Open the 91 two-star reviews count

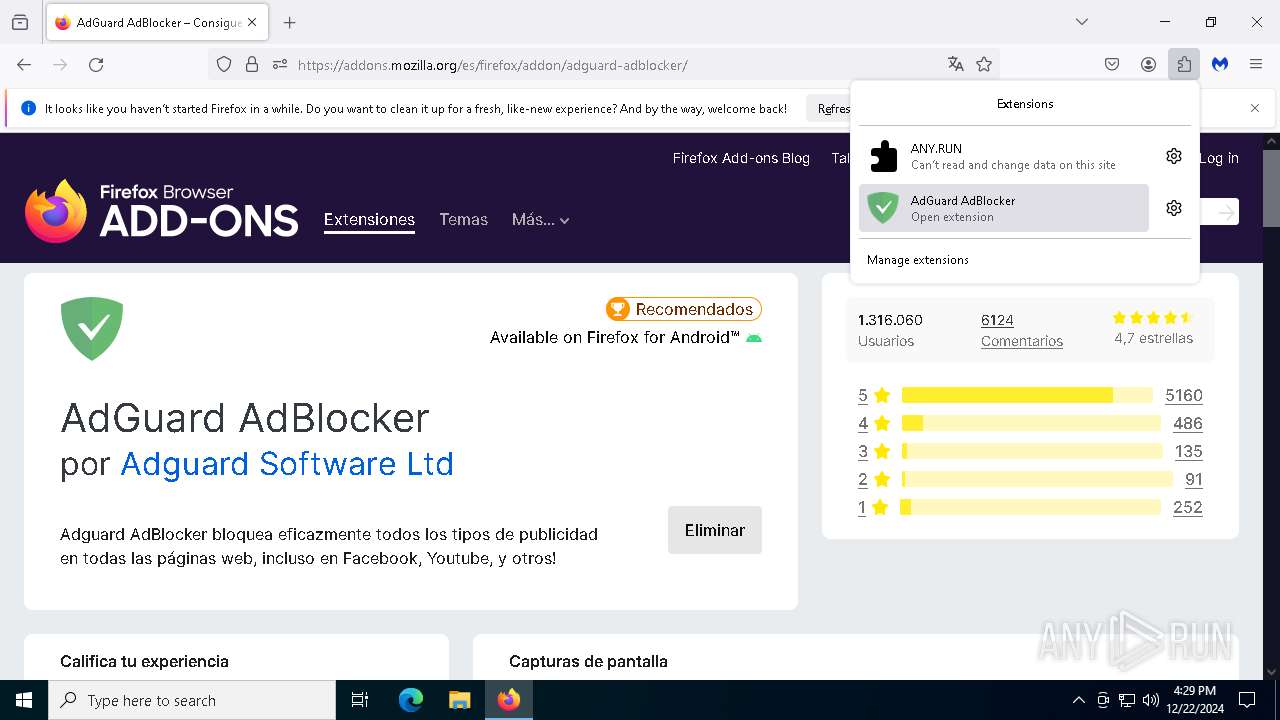coord(1194,479)
